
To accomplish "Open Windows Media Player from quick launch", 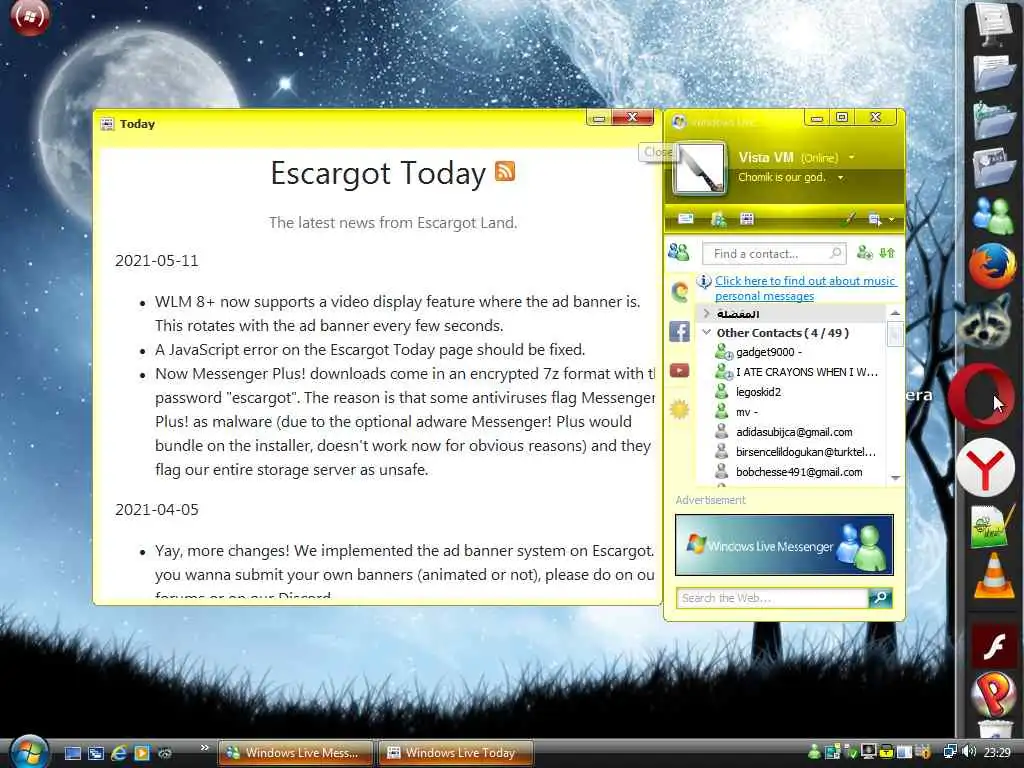I will pyautogui.click(x=142, y=753).
